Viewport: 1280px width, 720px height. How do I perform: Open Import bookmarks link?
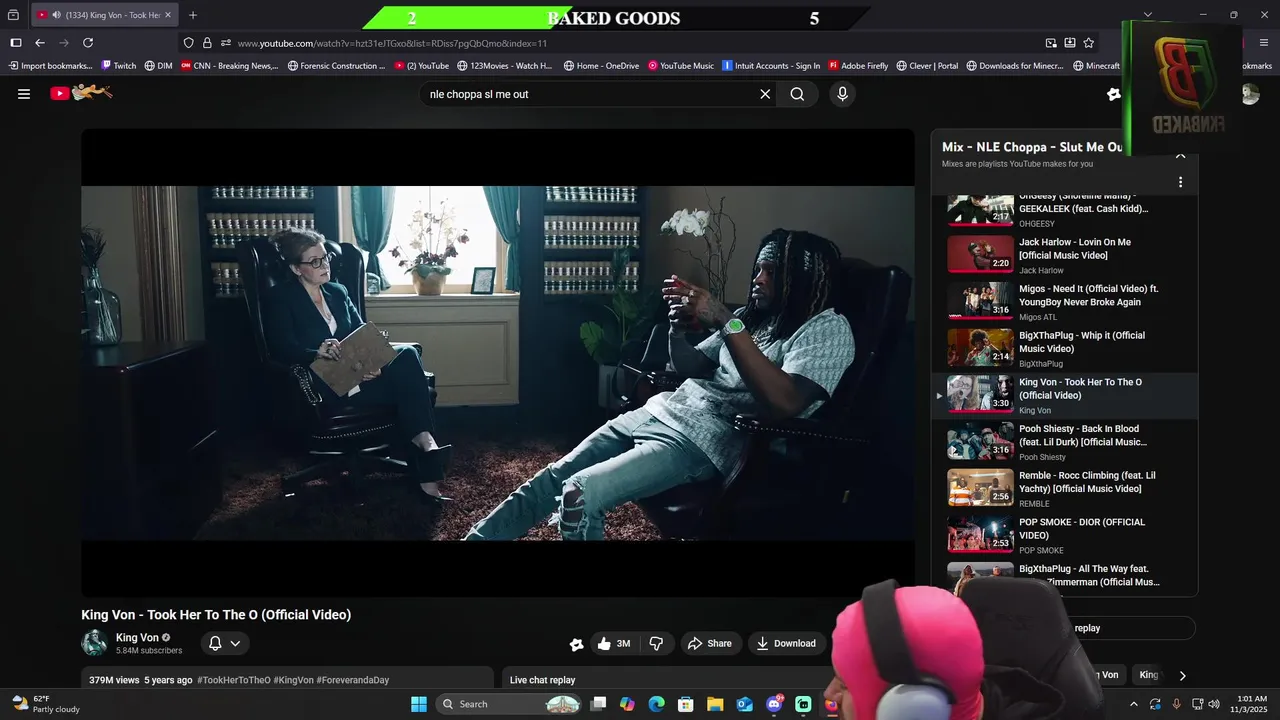pos(50,66)
